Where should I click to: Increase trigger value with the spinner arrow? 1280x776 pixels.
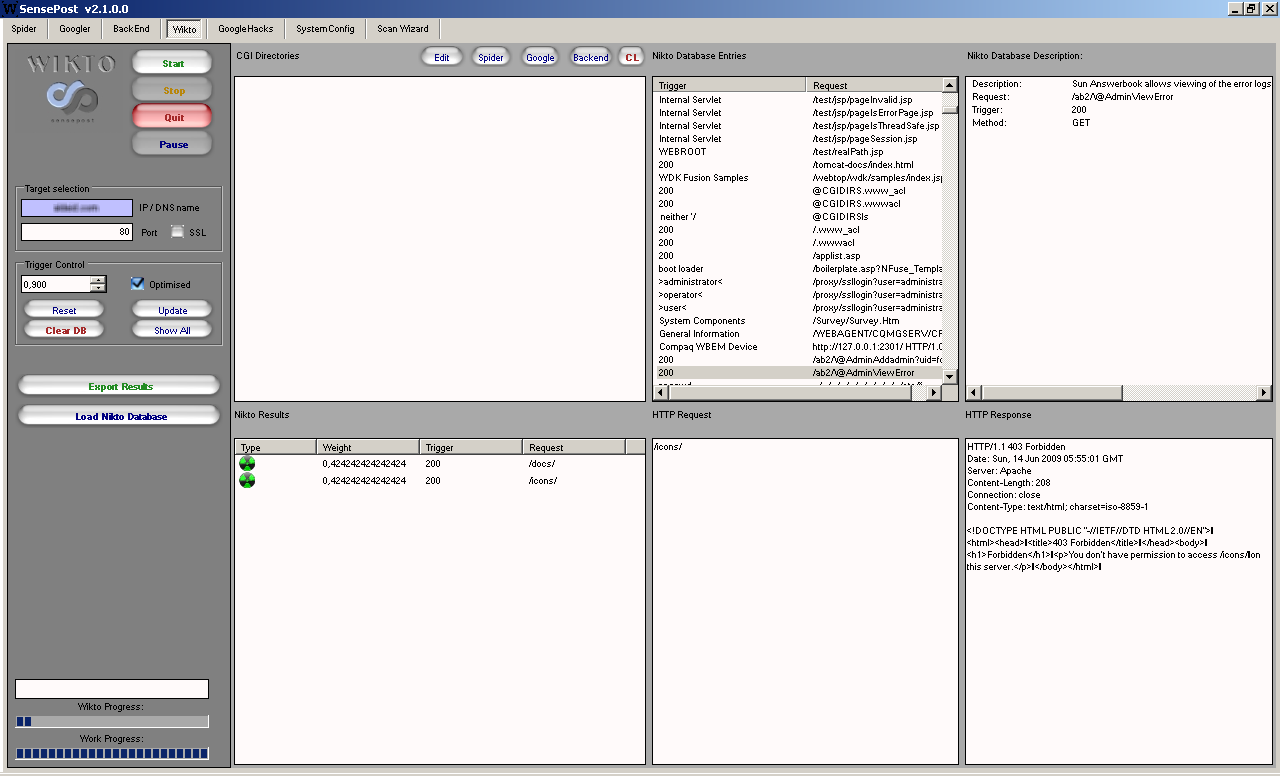coord(98,280)
